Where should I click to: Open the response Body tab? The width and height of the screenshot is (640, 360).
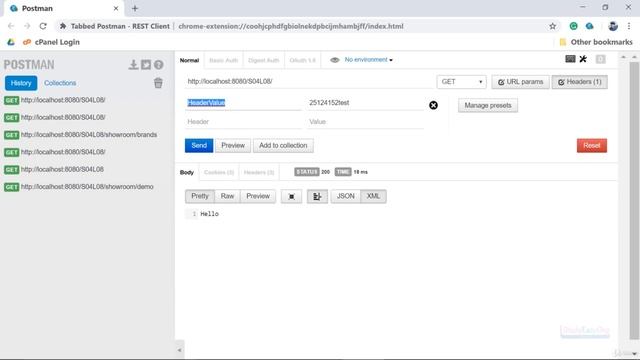pos(187,172)
